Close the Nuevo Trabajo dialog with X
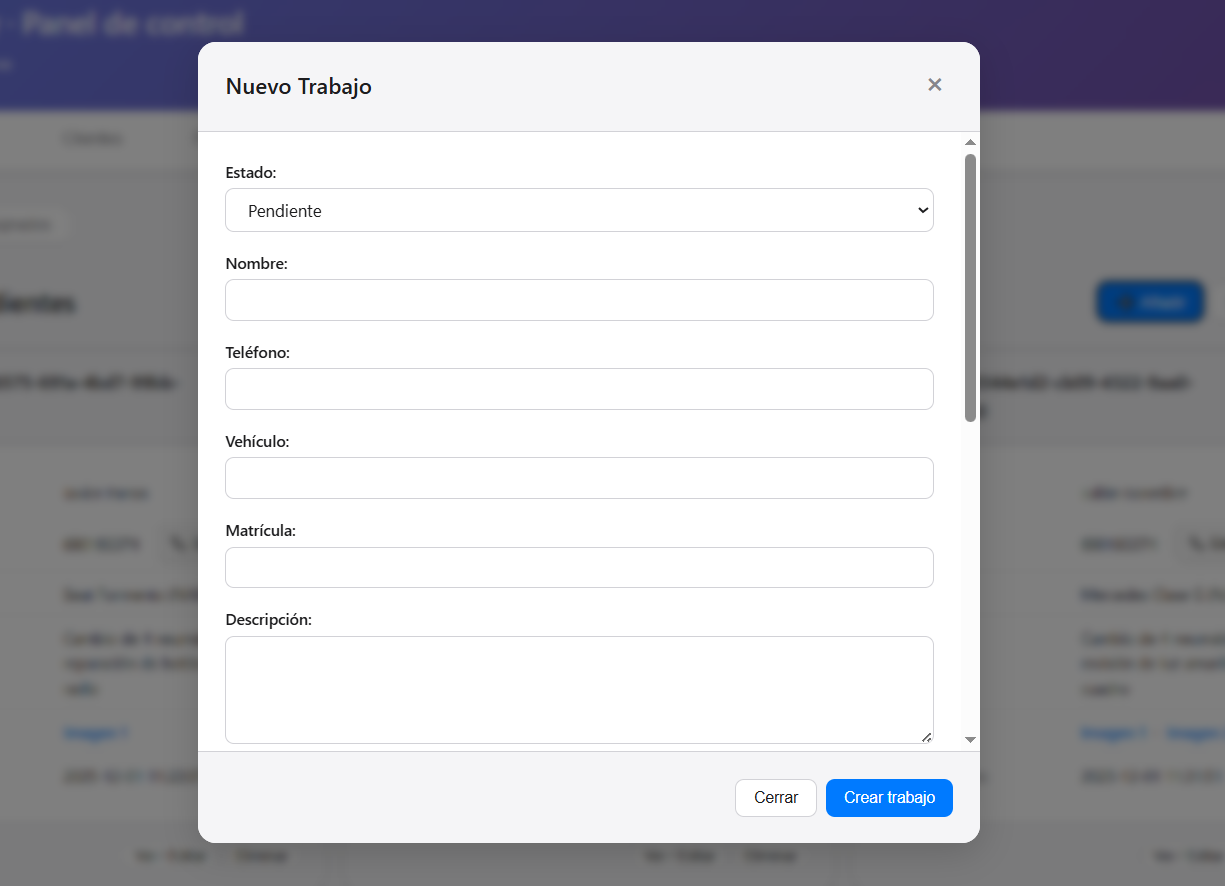This screenshot has height=886, width=1225. pyautogui.click(x=935, y=85)
